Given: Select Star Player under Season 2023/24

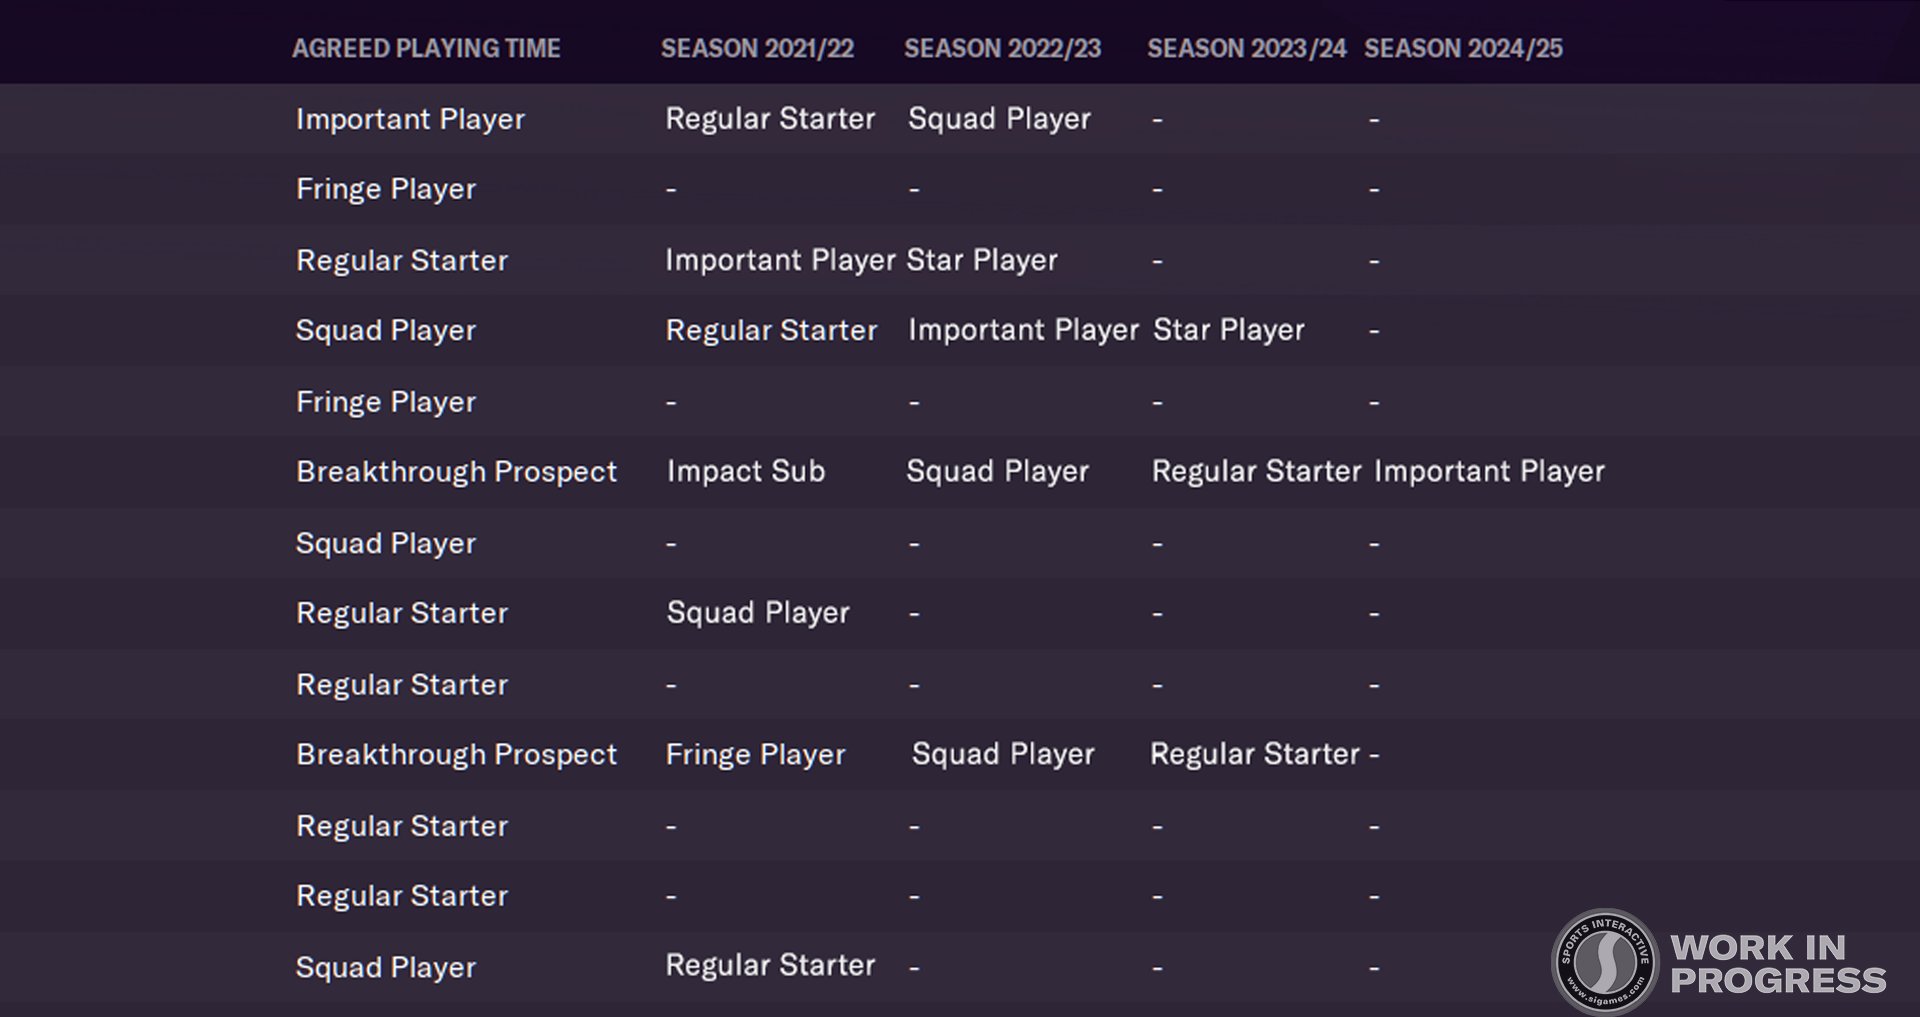Looking at the screenshot, I should 1228,330.
